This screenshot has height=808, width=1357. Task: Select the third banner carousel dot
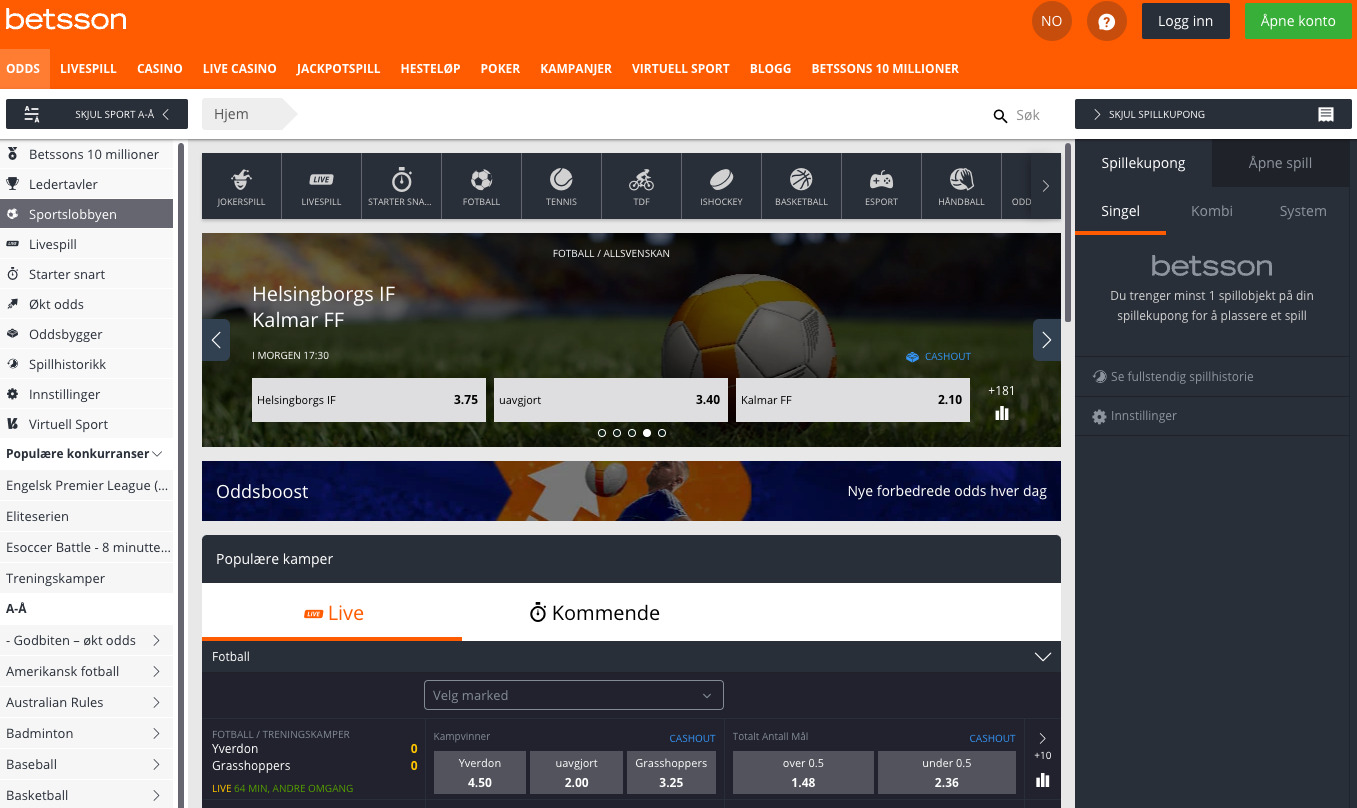tap(632, 433)
